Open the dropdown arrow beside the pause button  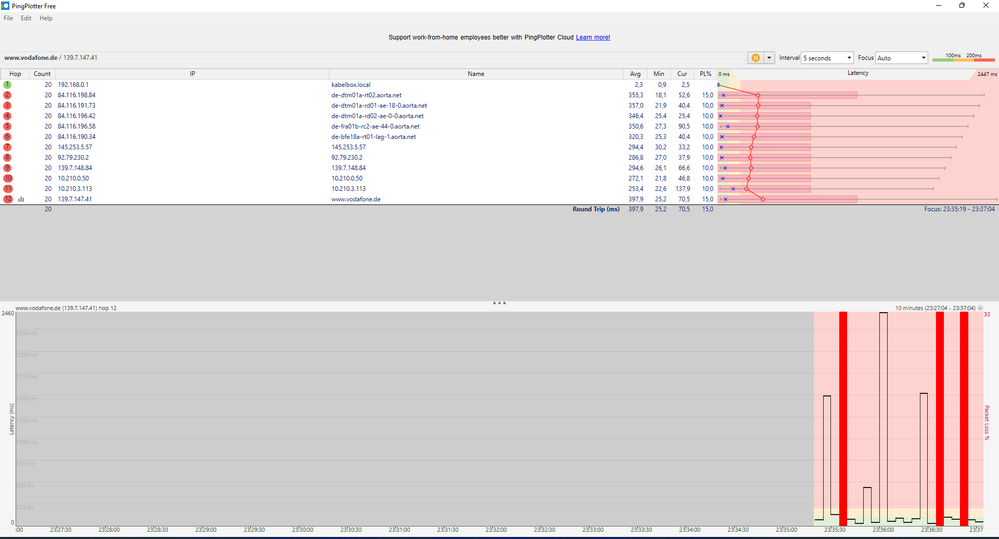pyautogui.click(x=769, y=57)
